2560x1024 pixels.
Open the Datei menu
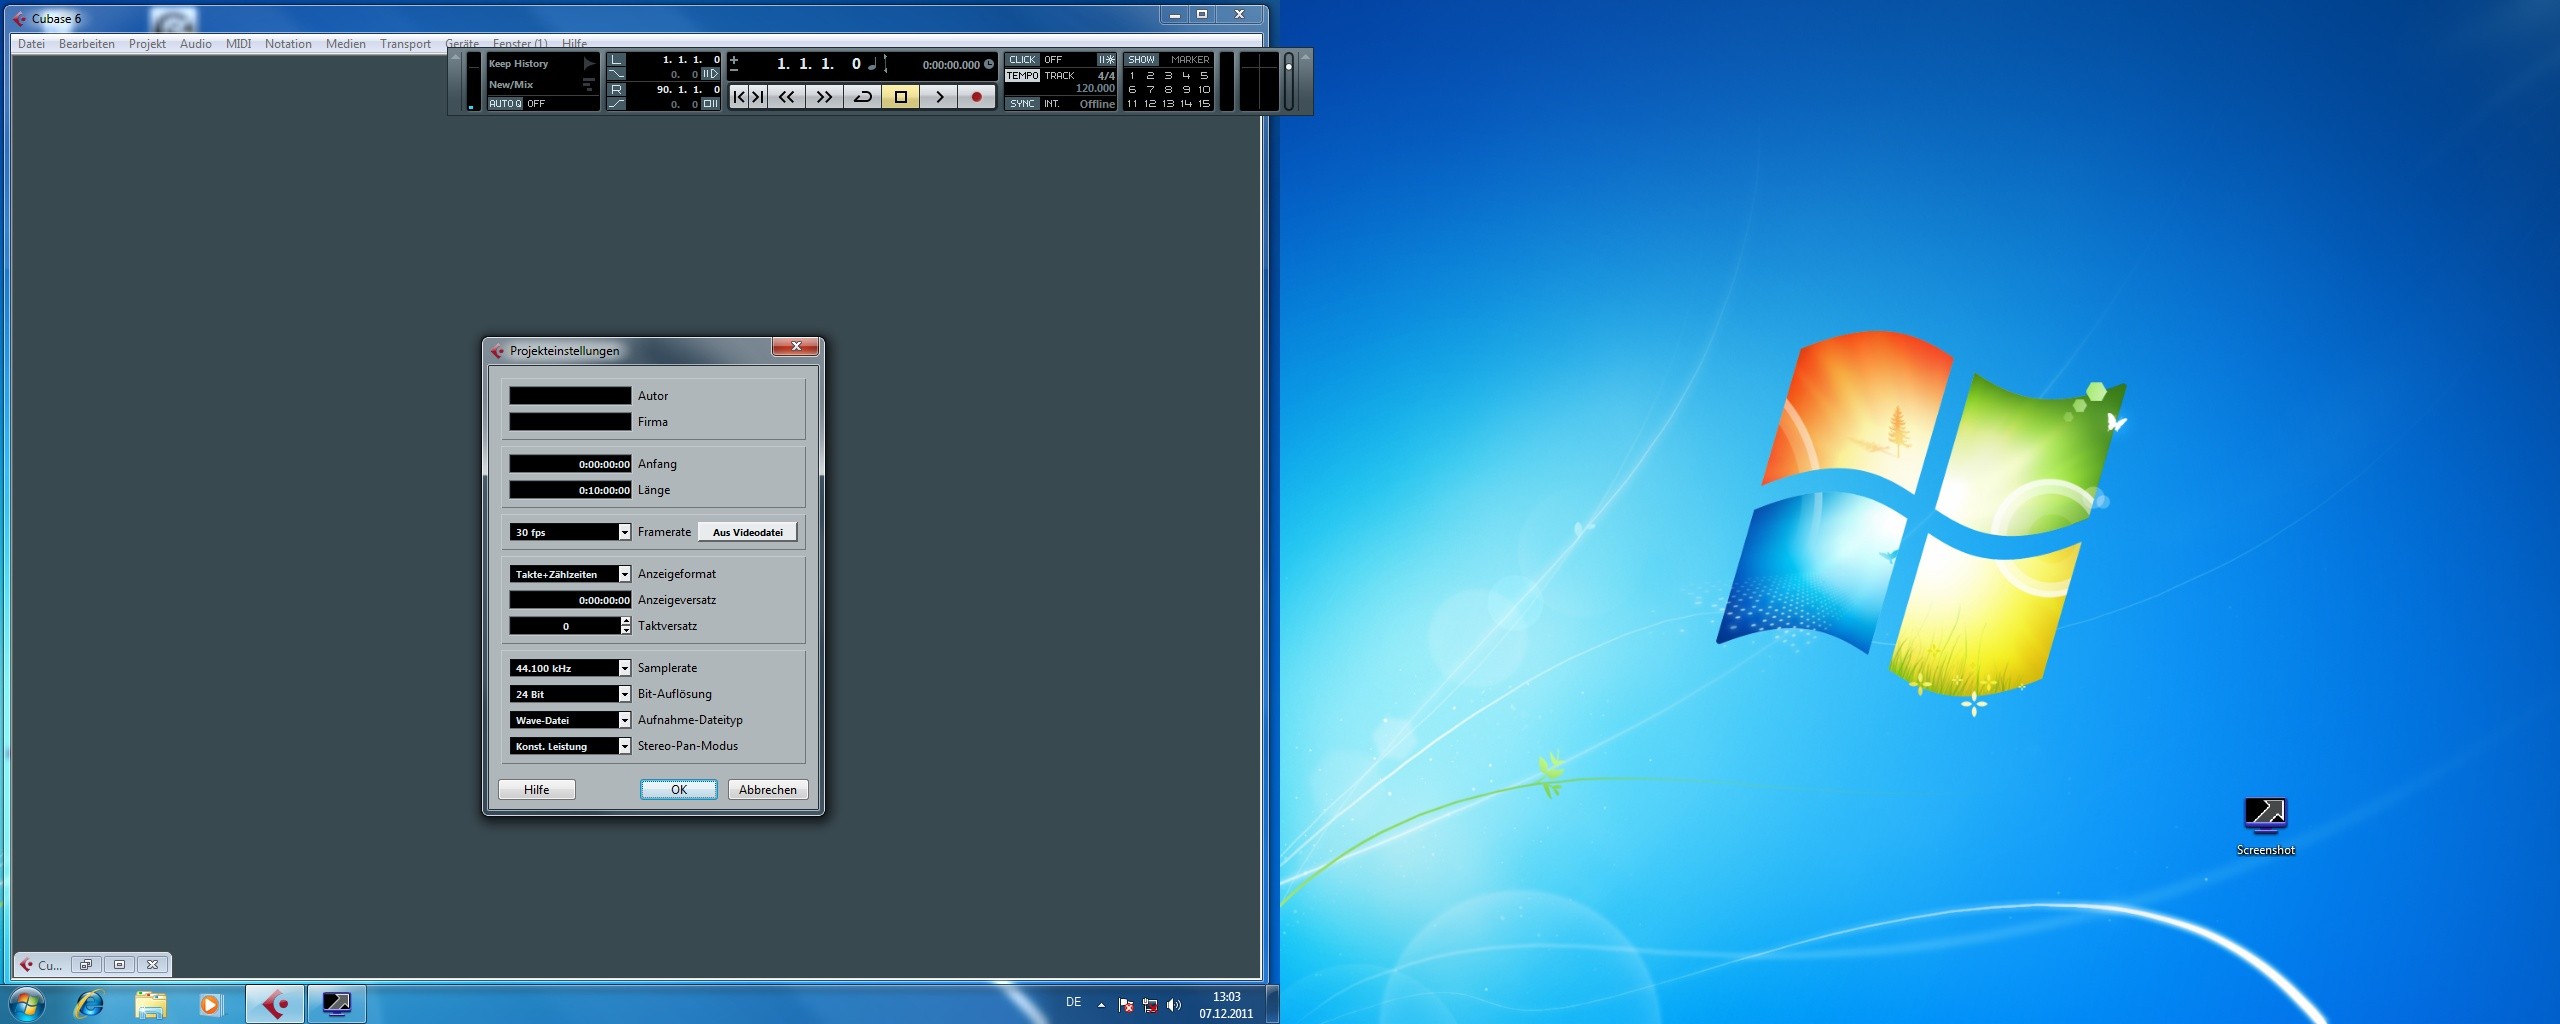(31, 44)
